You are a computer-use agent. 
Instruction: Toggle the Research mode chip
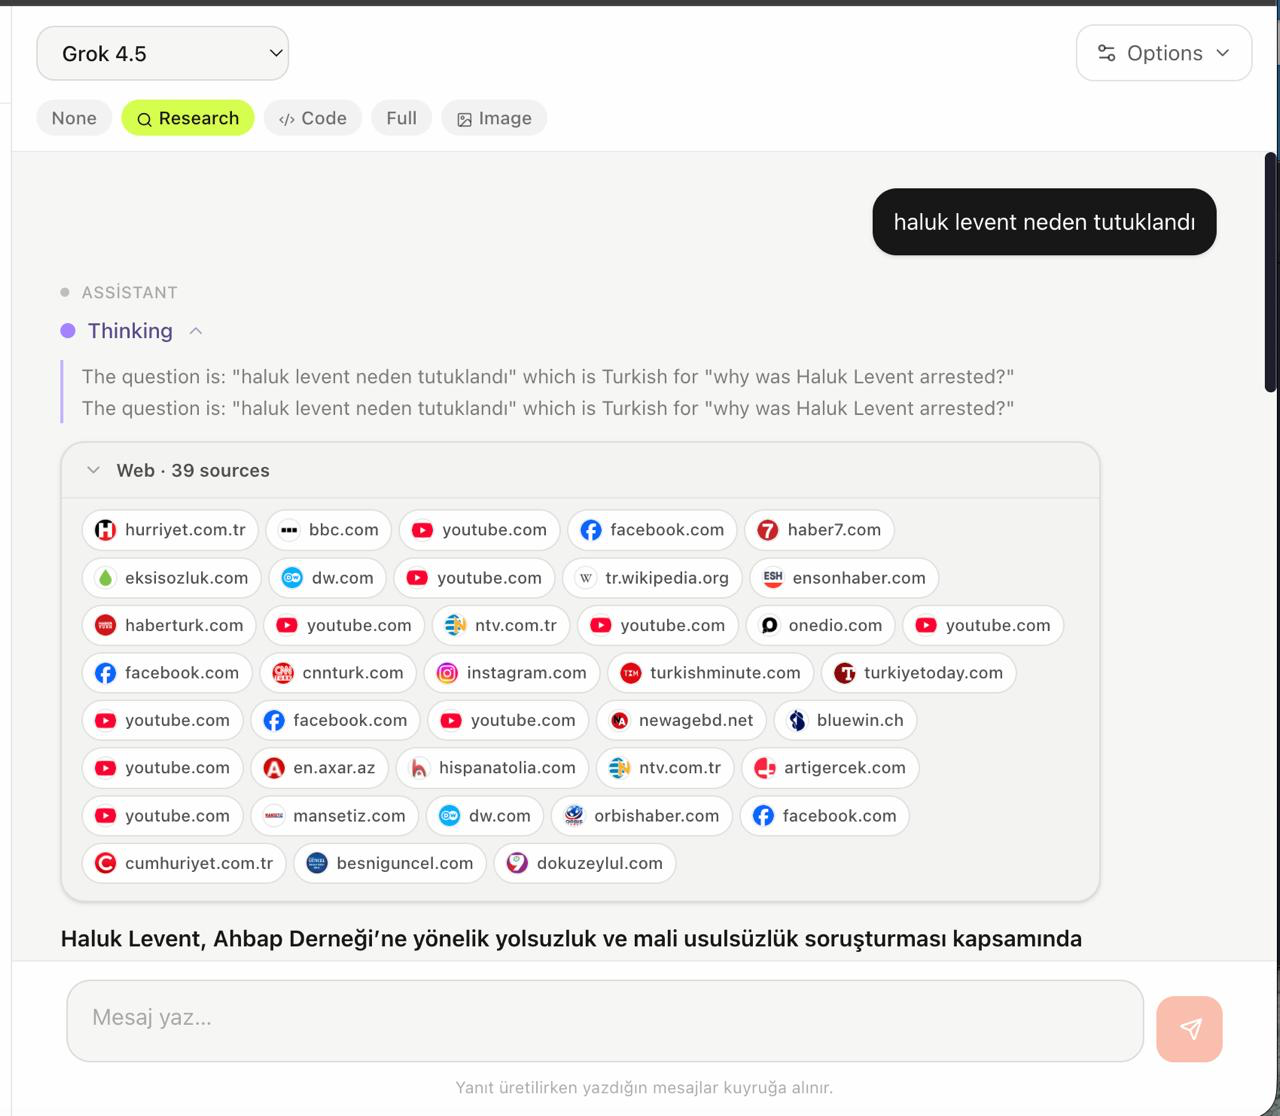click(x=188, y=118)
